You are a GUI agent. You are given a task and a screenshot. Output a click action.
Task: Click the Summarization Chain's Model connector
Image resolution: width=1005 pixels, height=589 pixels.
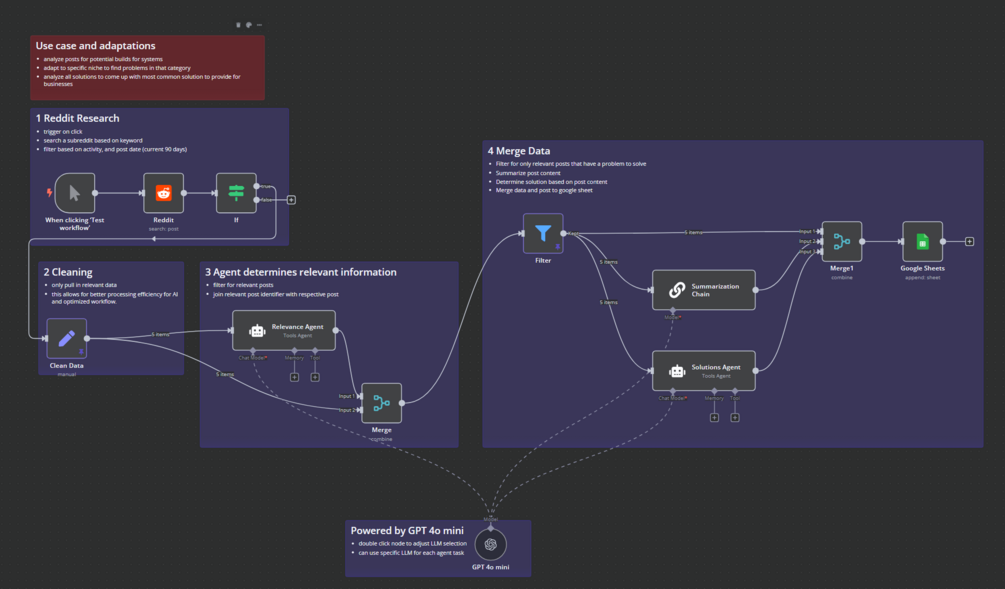coord(672,310)
